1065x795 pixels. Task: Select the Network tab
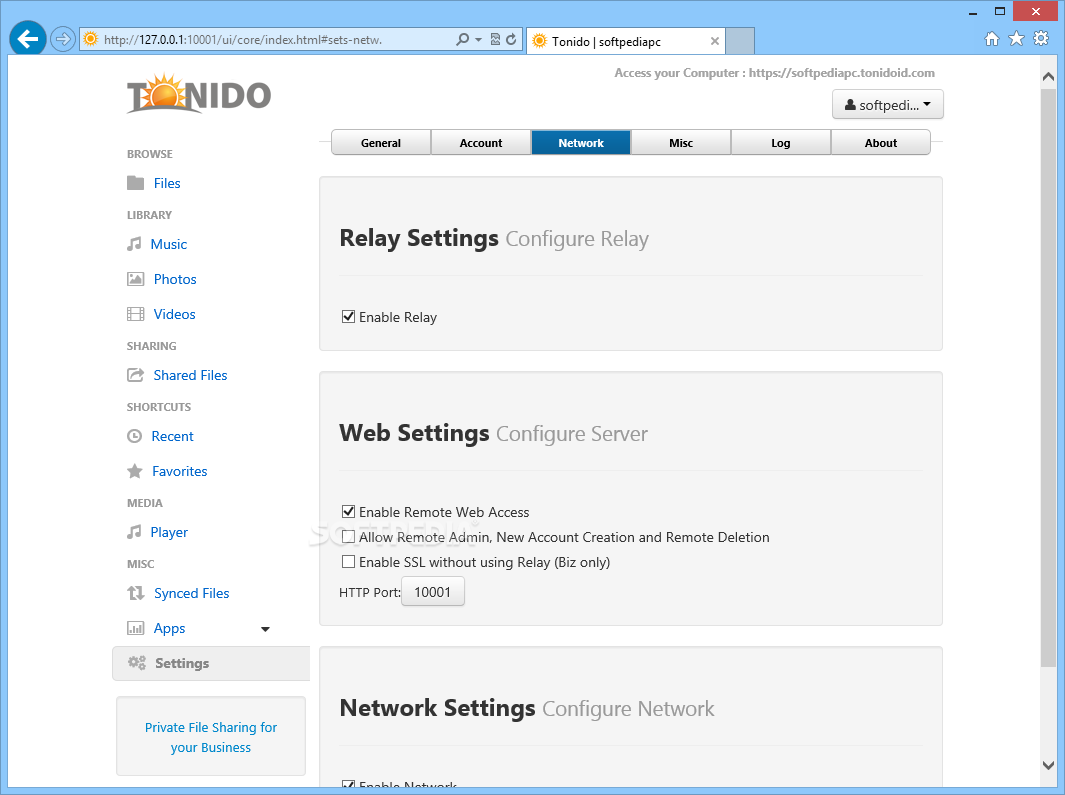pyautogui.click(x=581, y=143)
